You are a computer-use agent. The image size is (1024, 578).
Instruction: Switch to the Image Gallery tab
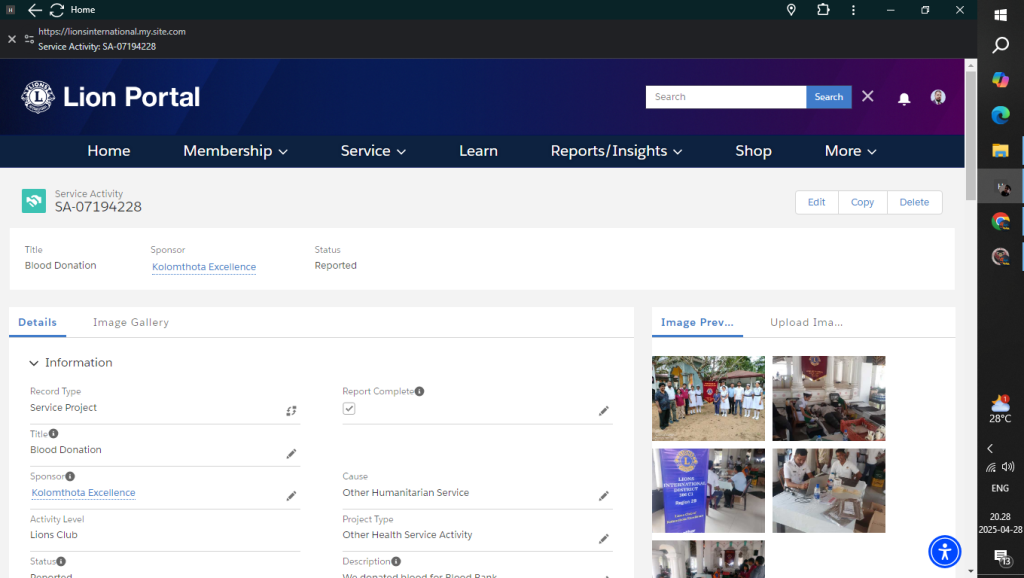[131, 322]
